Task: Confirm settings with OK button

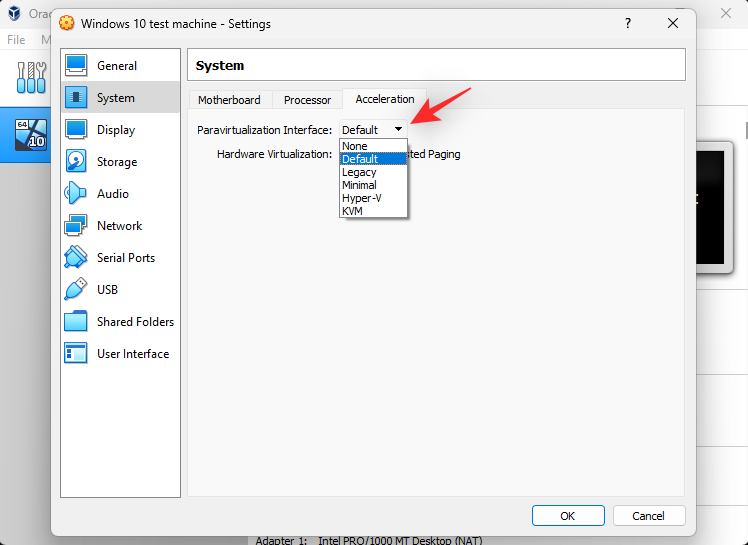Action: [x=568, y=515]
